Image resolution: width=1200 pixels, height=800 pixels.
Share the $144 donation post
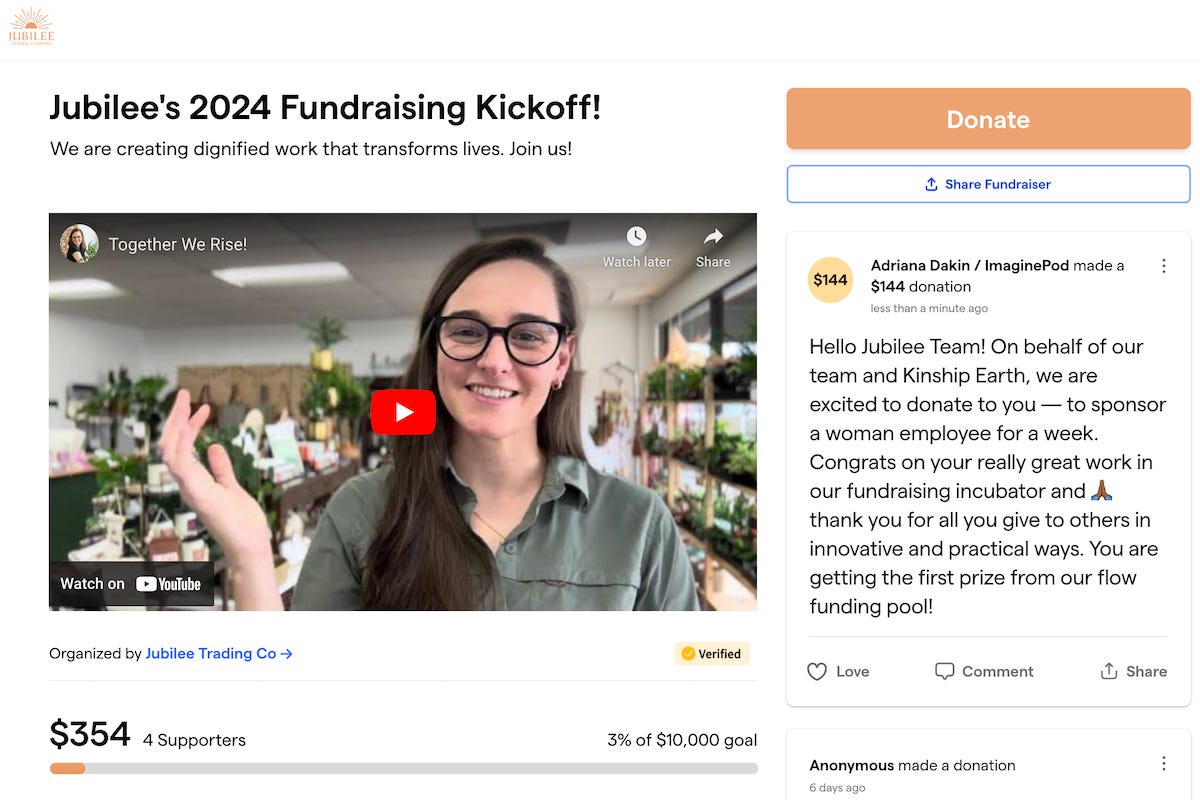tap(1133, 671)
